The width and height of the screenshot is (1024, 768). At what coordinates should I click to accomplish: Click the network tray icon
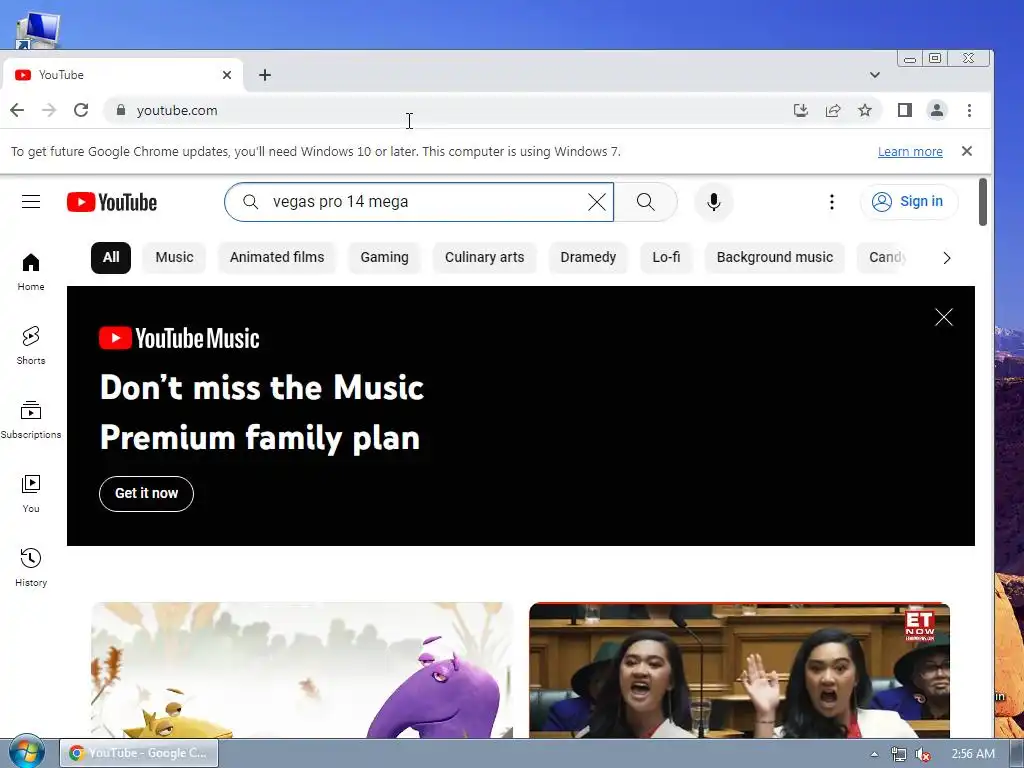(x=899, y=754)
